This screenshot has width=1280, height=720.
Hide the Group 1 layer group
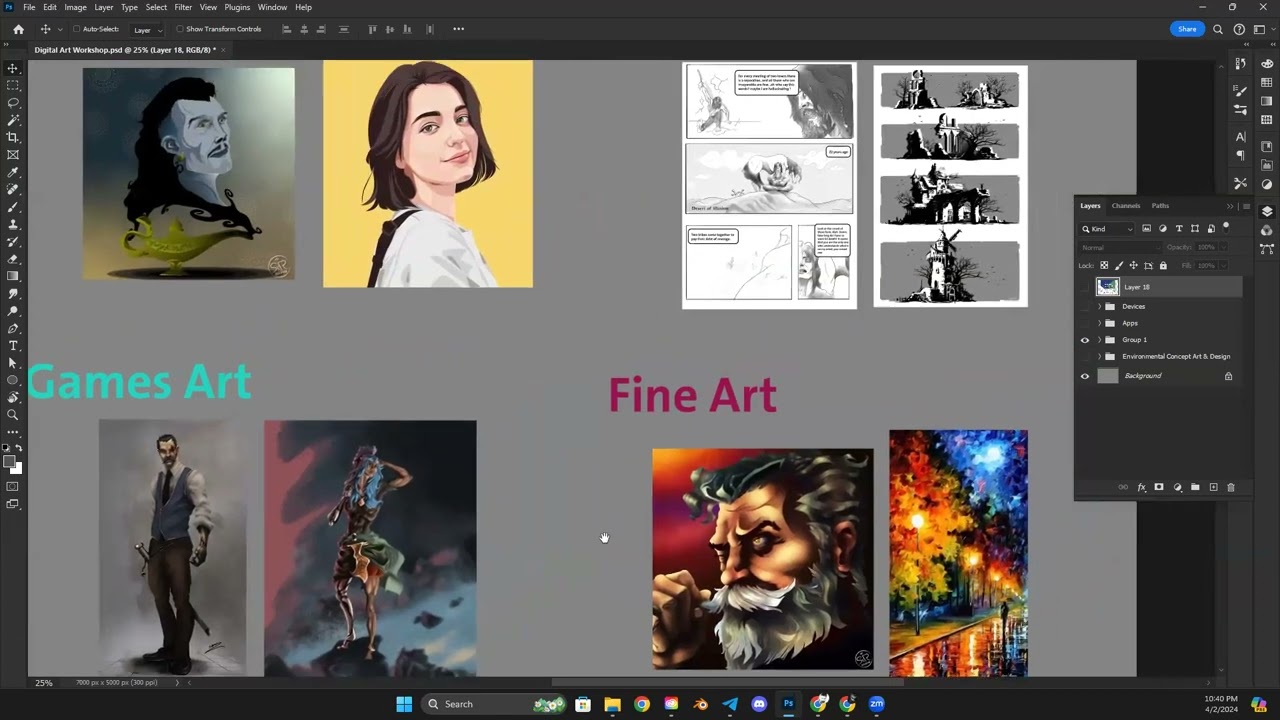pos(1085,340)
